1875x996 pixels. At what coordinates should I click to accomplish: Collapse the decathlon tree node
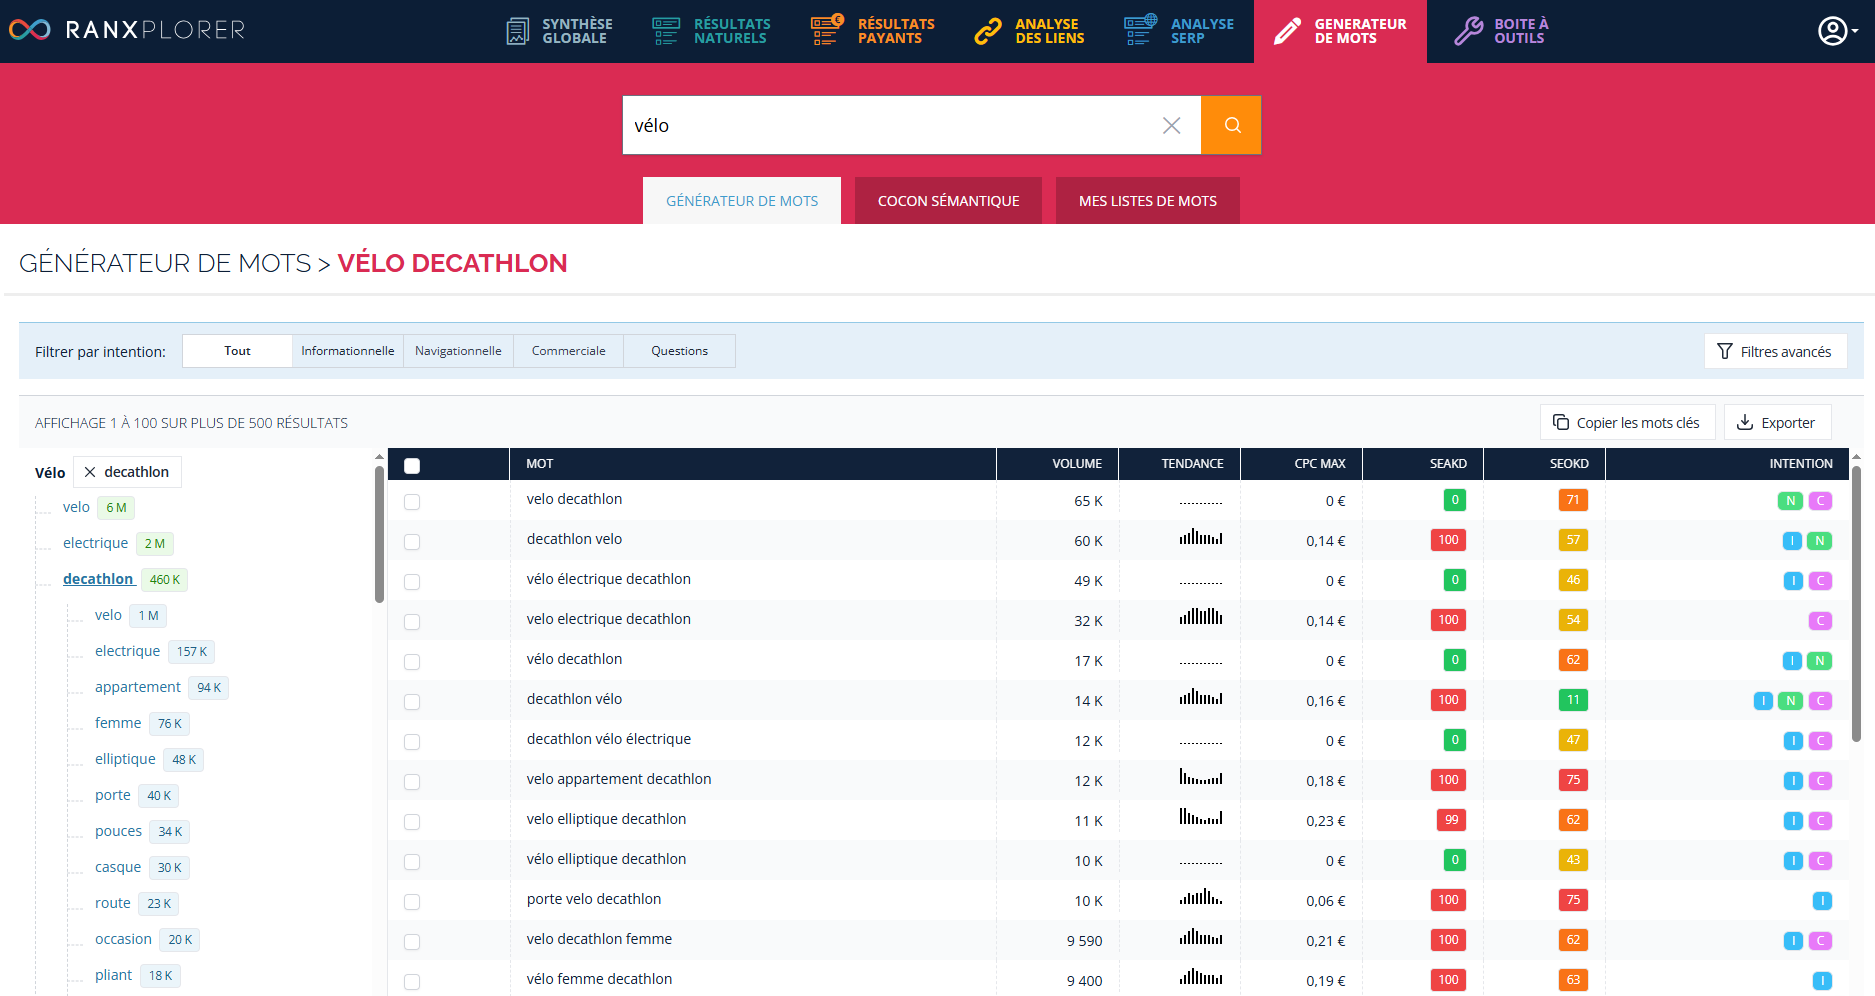coord(98,579)
